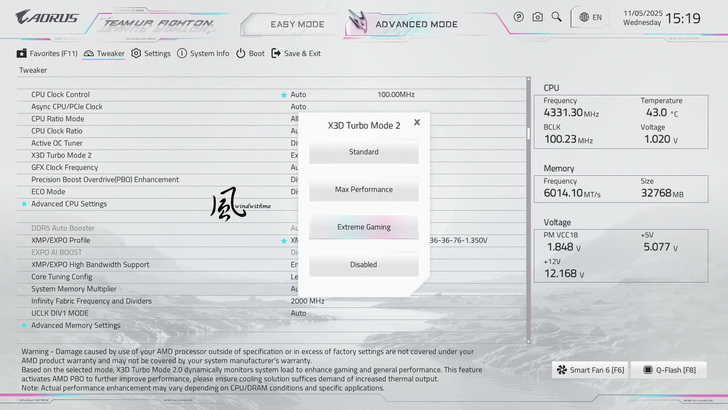728x410 pixels.
Task: Click the 100.00MHz CPU clock value
Action: [x=396, y=95]
